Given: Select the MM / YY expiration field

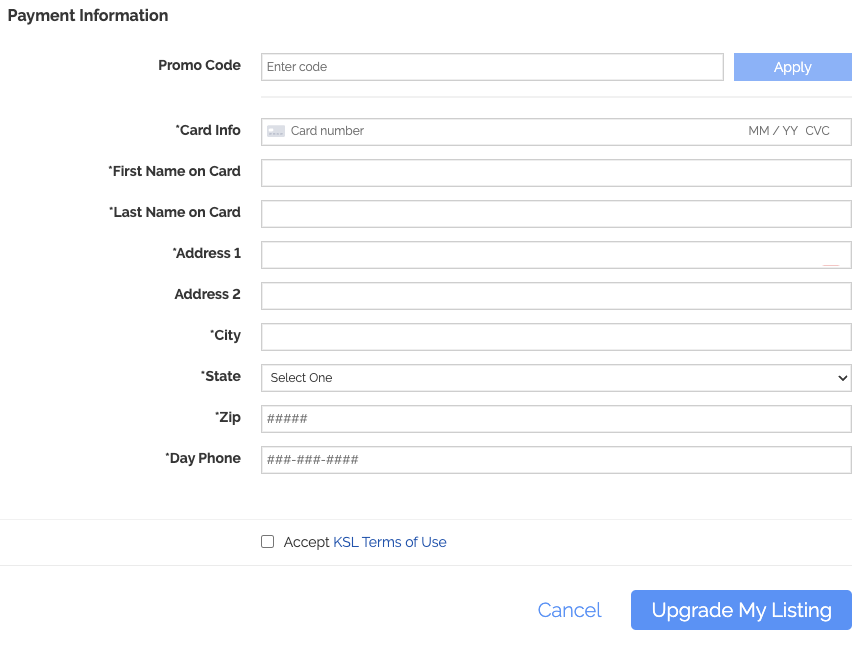Looking at the screenshot, I should tap(773, 131).
